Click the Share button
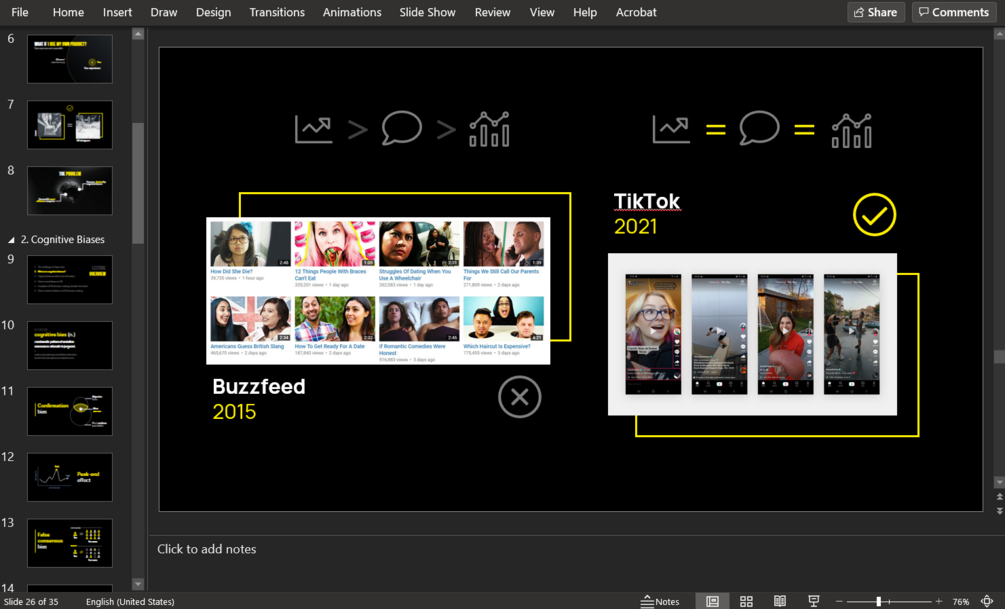 pos(876,12)
